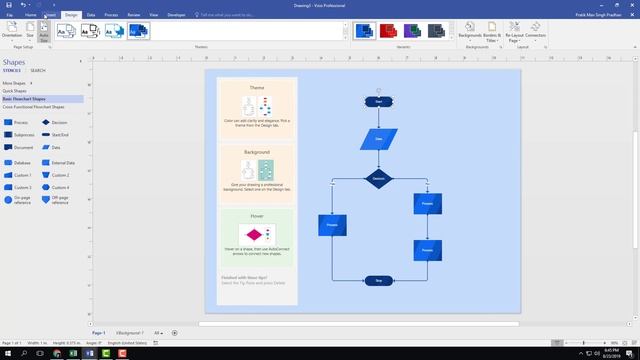The width and height of the screenshot is (640, 360).
Task: Click the Save icon in title bar
Action: point(9,5)
